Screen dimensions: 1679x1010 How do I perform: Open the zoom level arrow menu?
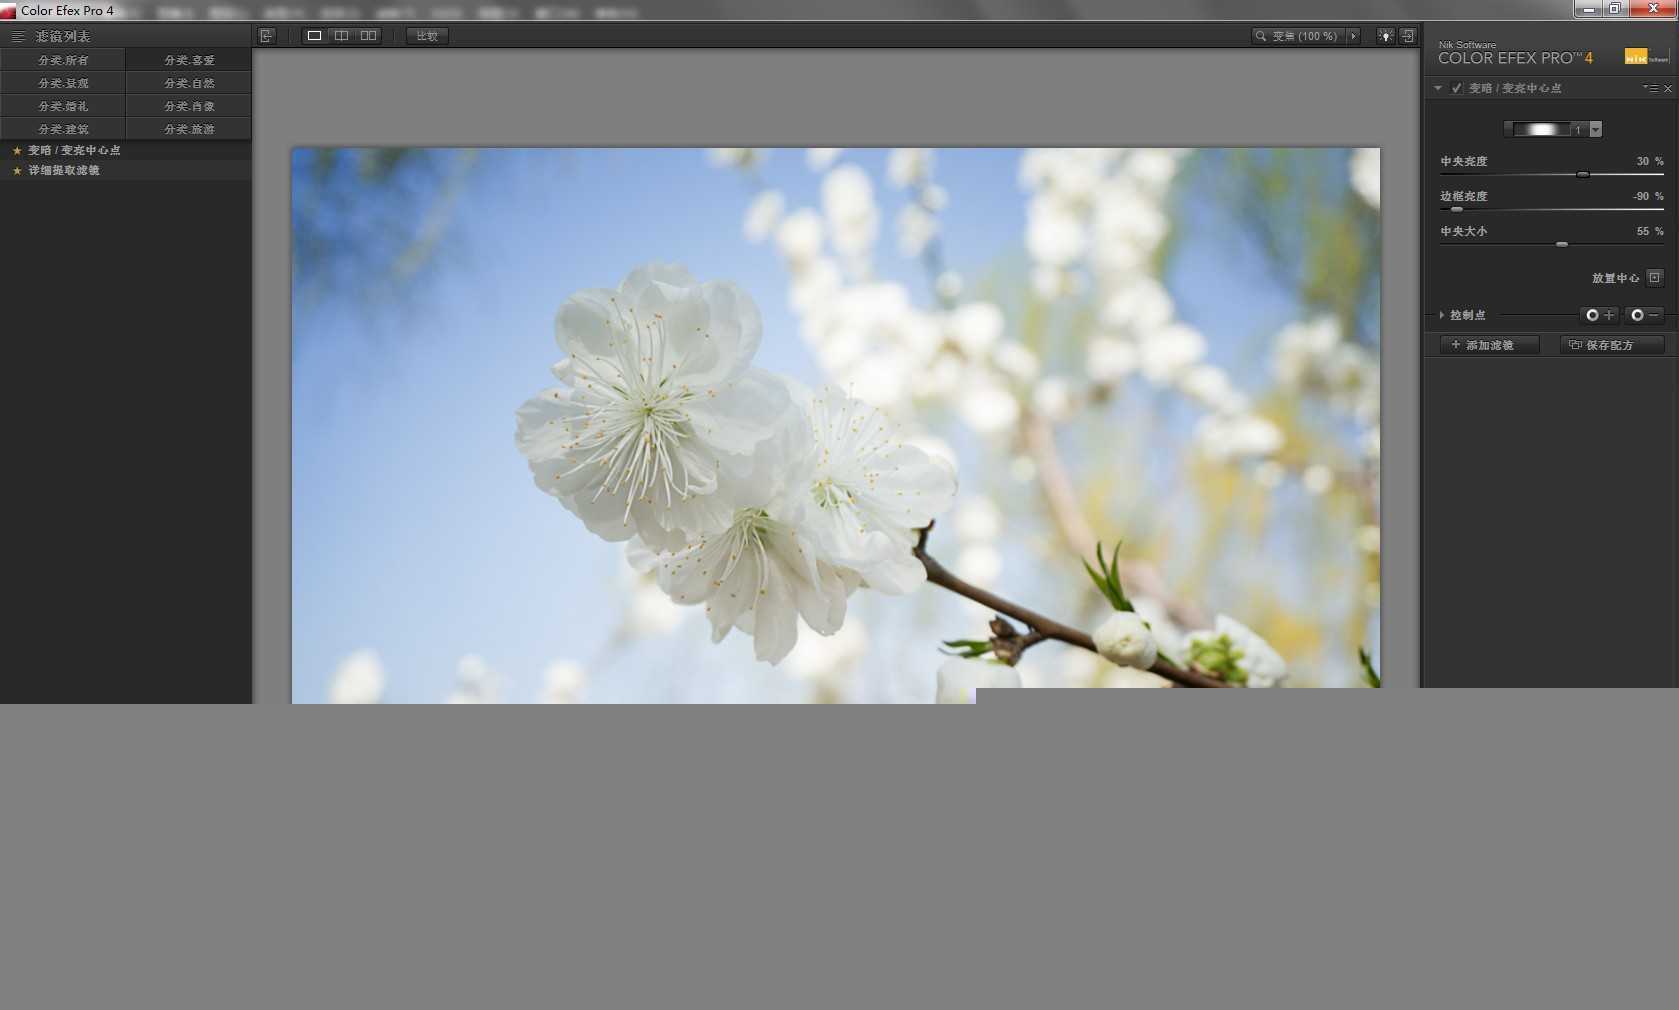click(1353, 36)
